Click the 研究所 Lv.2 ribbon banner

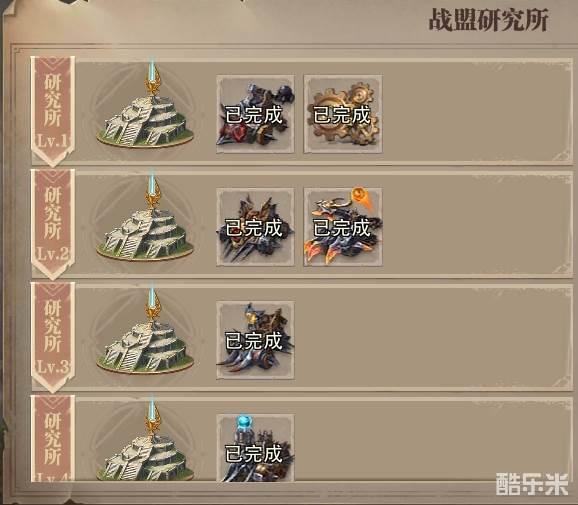(x=53, y=224)
